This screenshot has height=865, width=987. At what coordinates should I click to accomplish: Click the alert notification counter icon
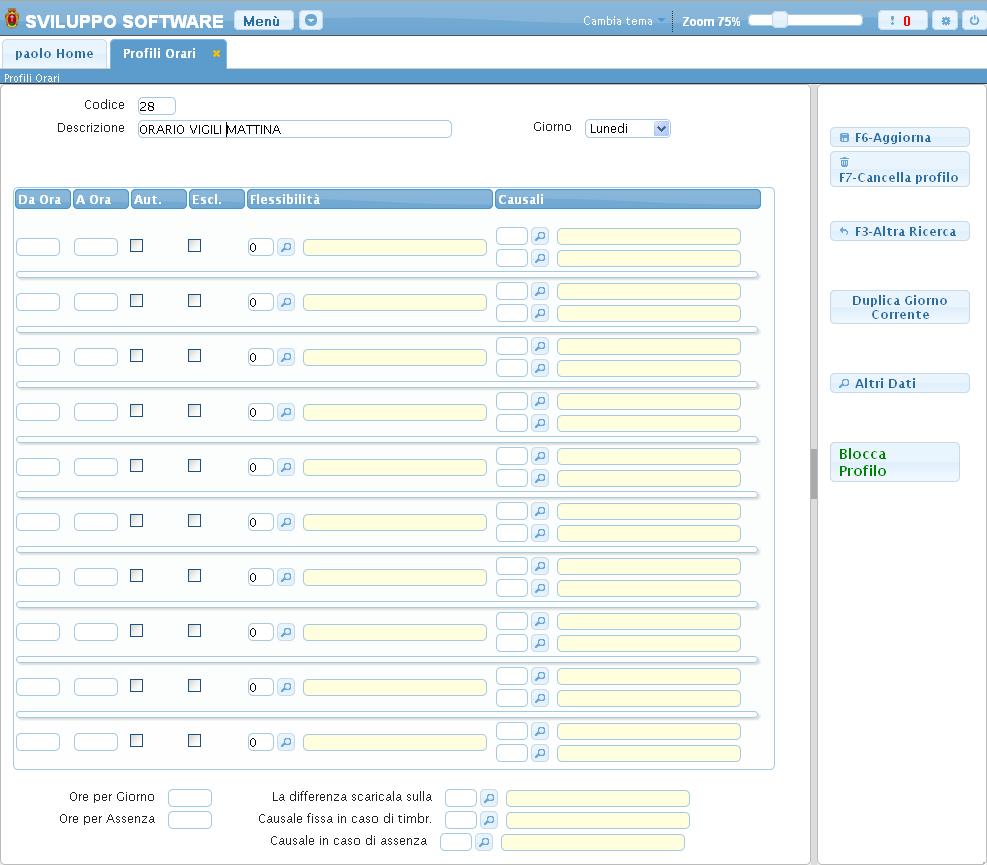(x=902, y=21)
